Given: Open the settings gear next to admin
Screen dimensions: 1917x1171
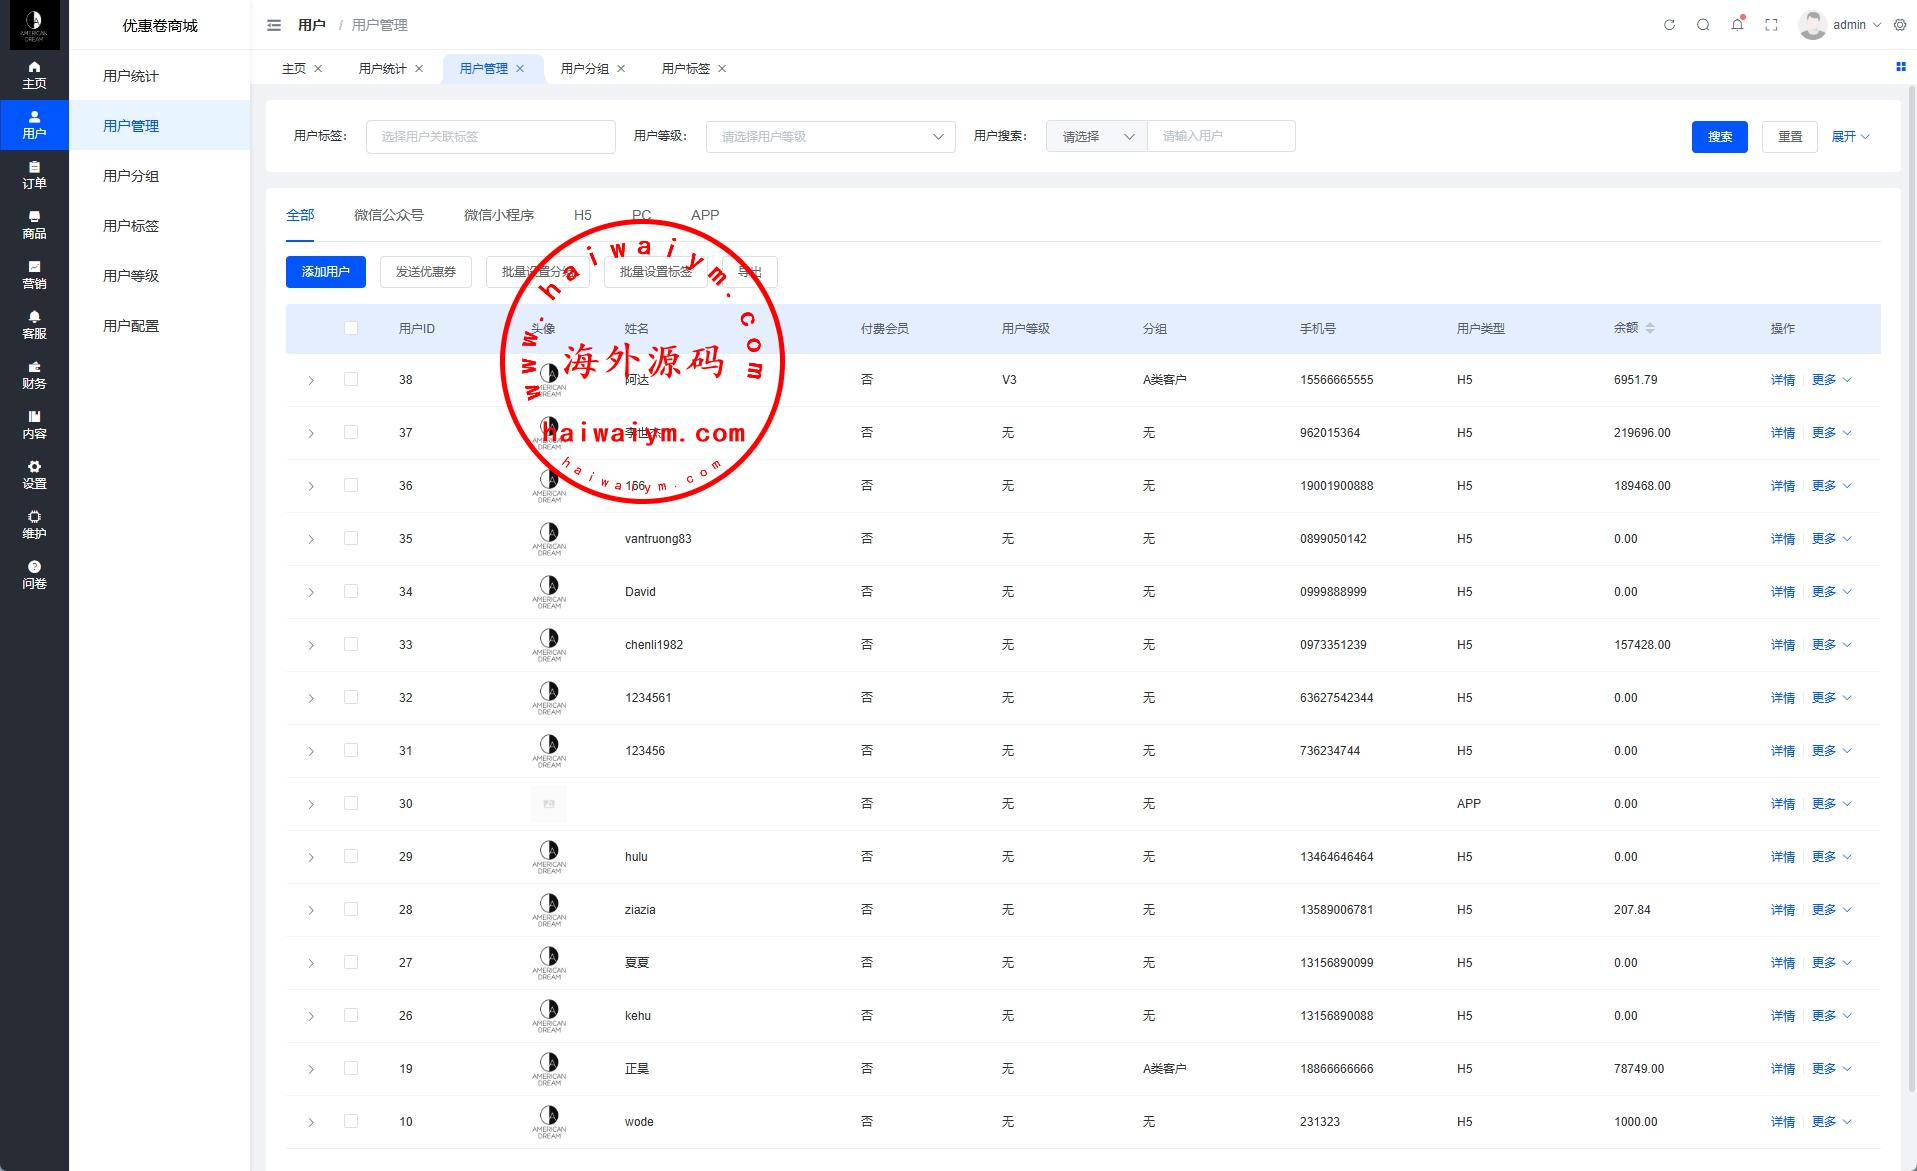Looking at the screenshot, I should coord(1900,25).
